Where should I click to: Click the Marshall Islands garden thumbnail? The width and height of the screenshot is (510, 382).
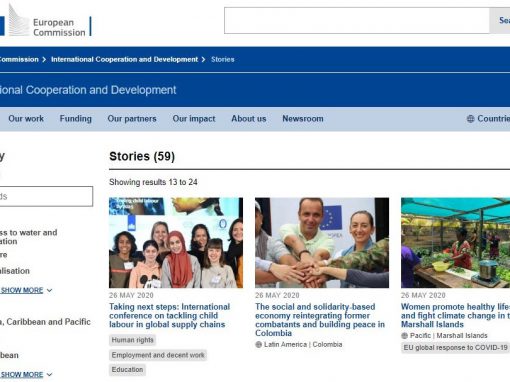[x=455, y=243]
